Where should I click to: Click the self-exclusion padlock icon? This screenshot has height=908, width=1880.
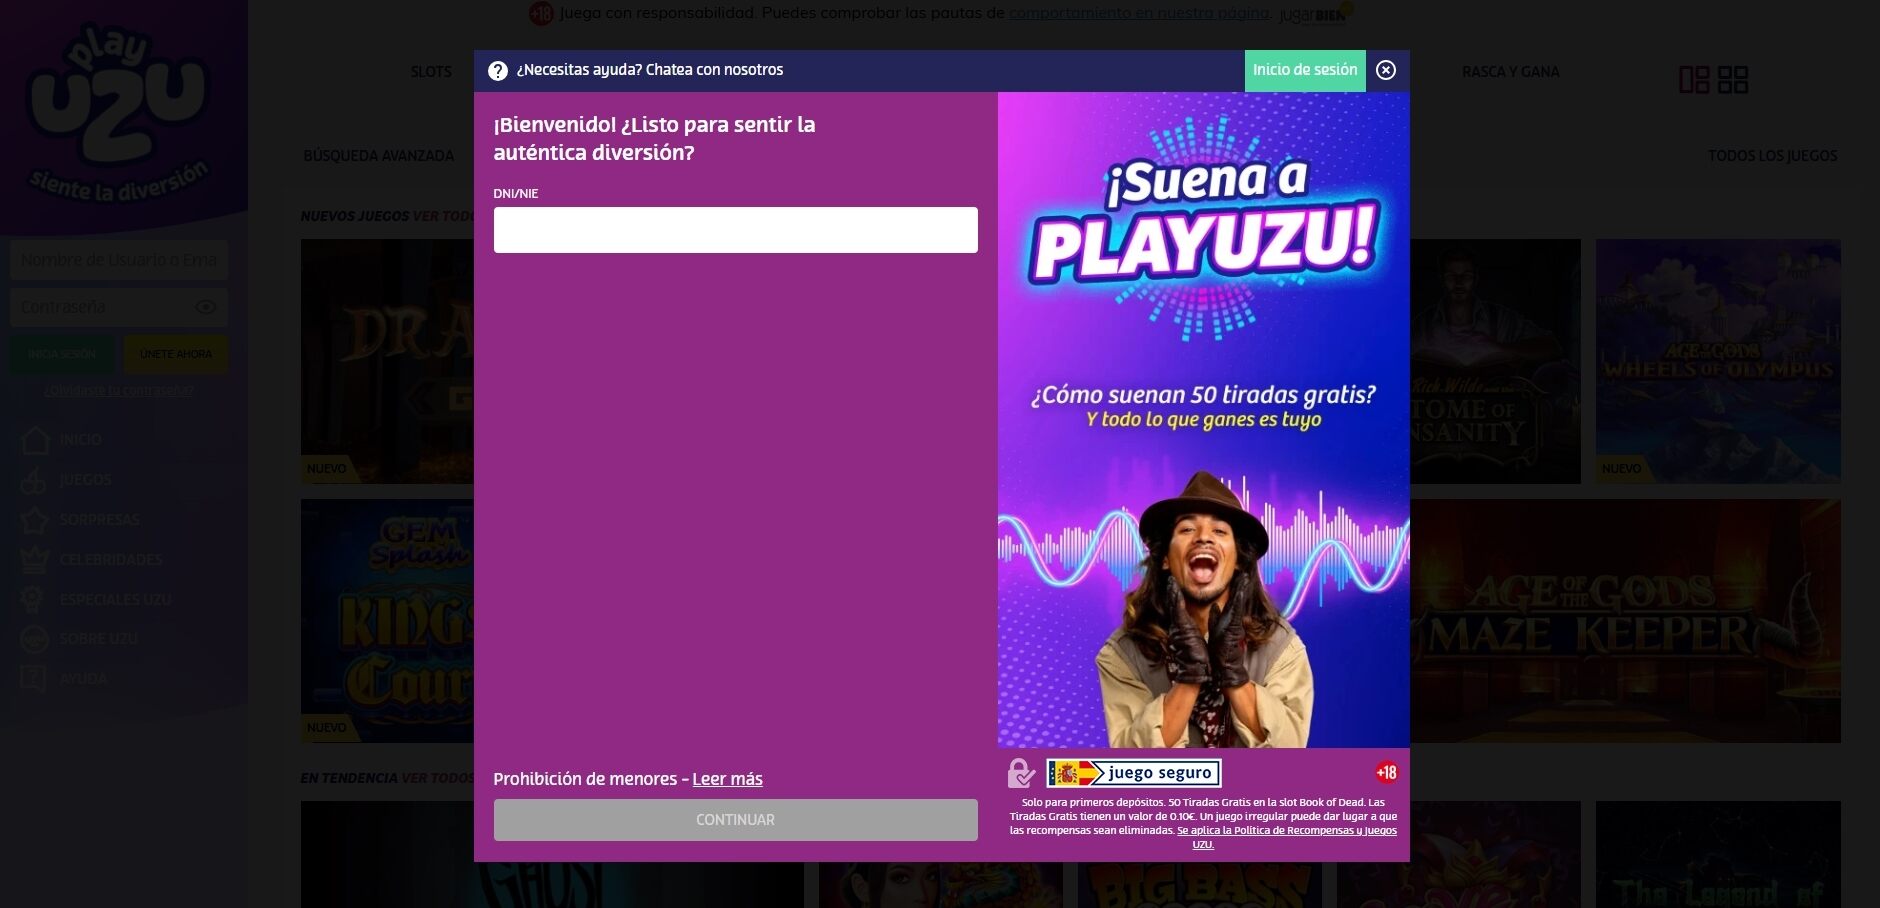[x=1020, y=773]
